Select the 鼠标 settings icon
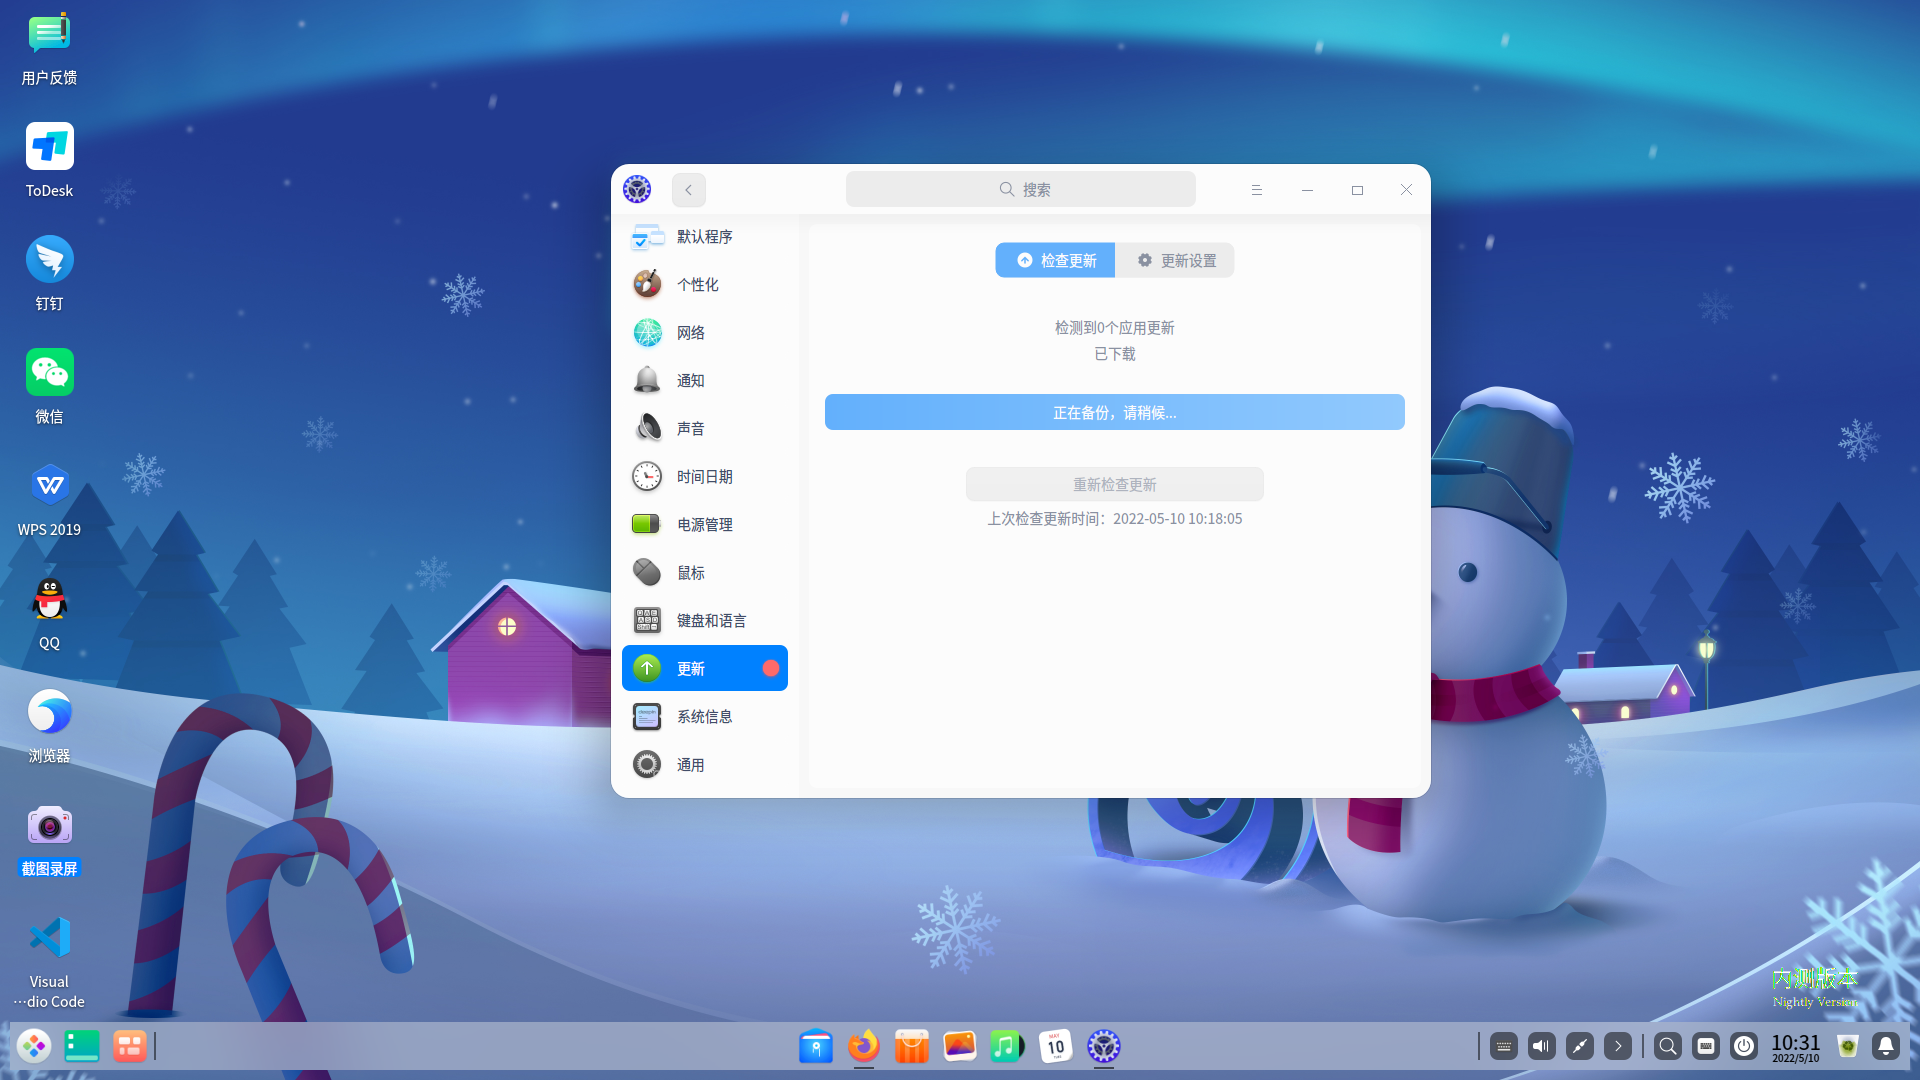The width and height of the screenshot is (1920, 1080). pos(647,572)
